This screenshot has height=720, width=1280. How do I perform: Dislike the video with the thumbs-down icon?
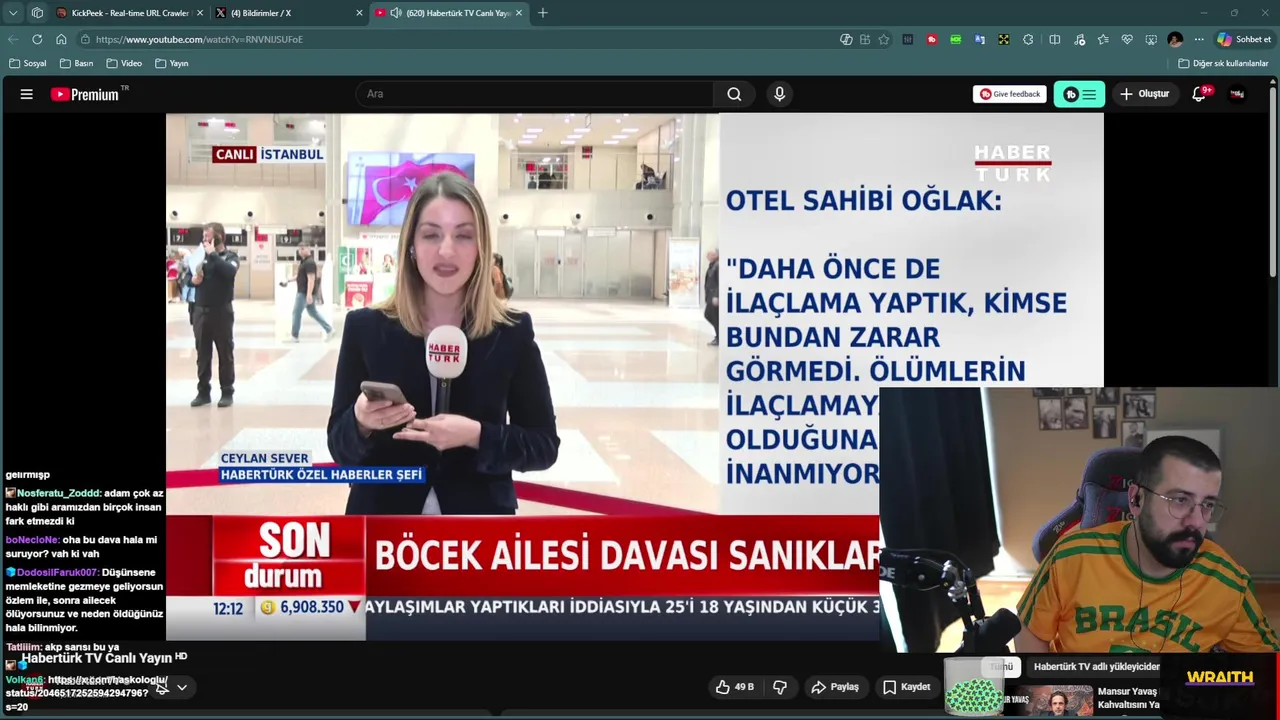click(x=780, y=687)
